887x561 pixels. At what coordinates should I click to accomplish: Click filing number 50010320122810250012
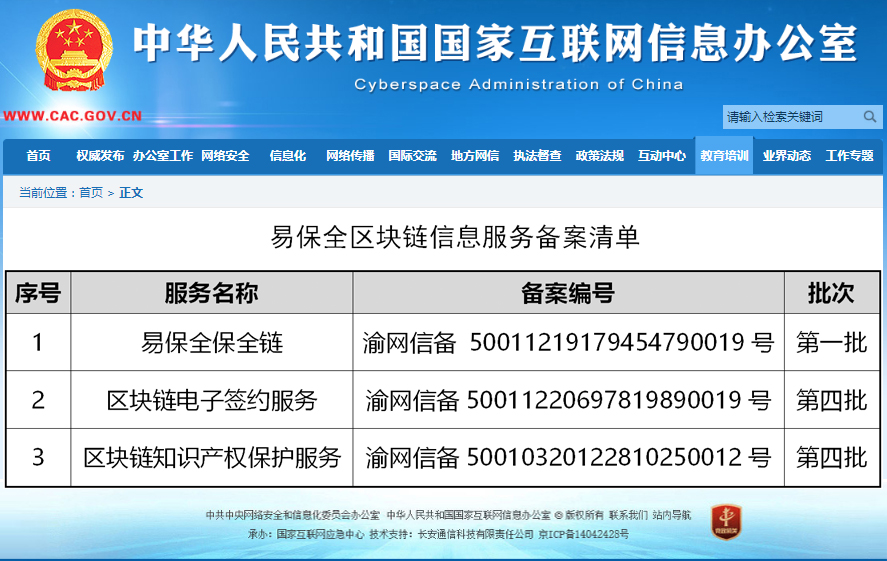pos(604,457)
